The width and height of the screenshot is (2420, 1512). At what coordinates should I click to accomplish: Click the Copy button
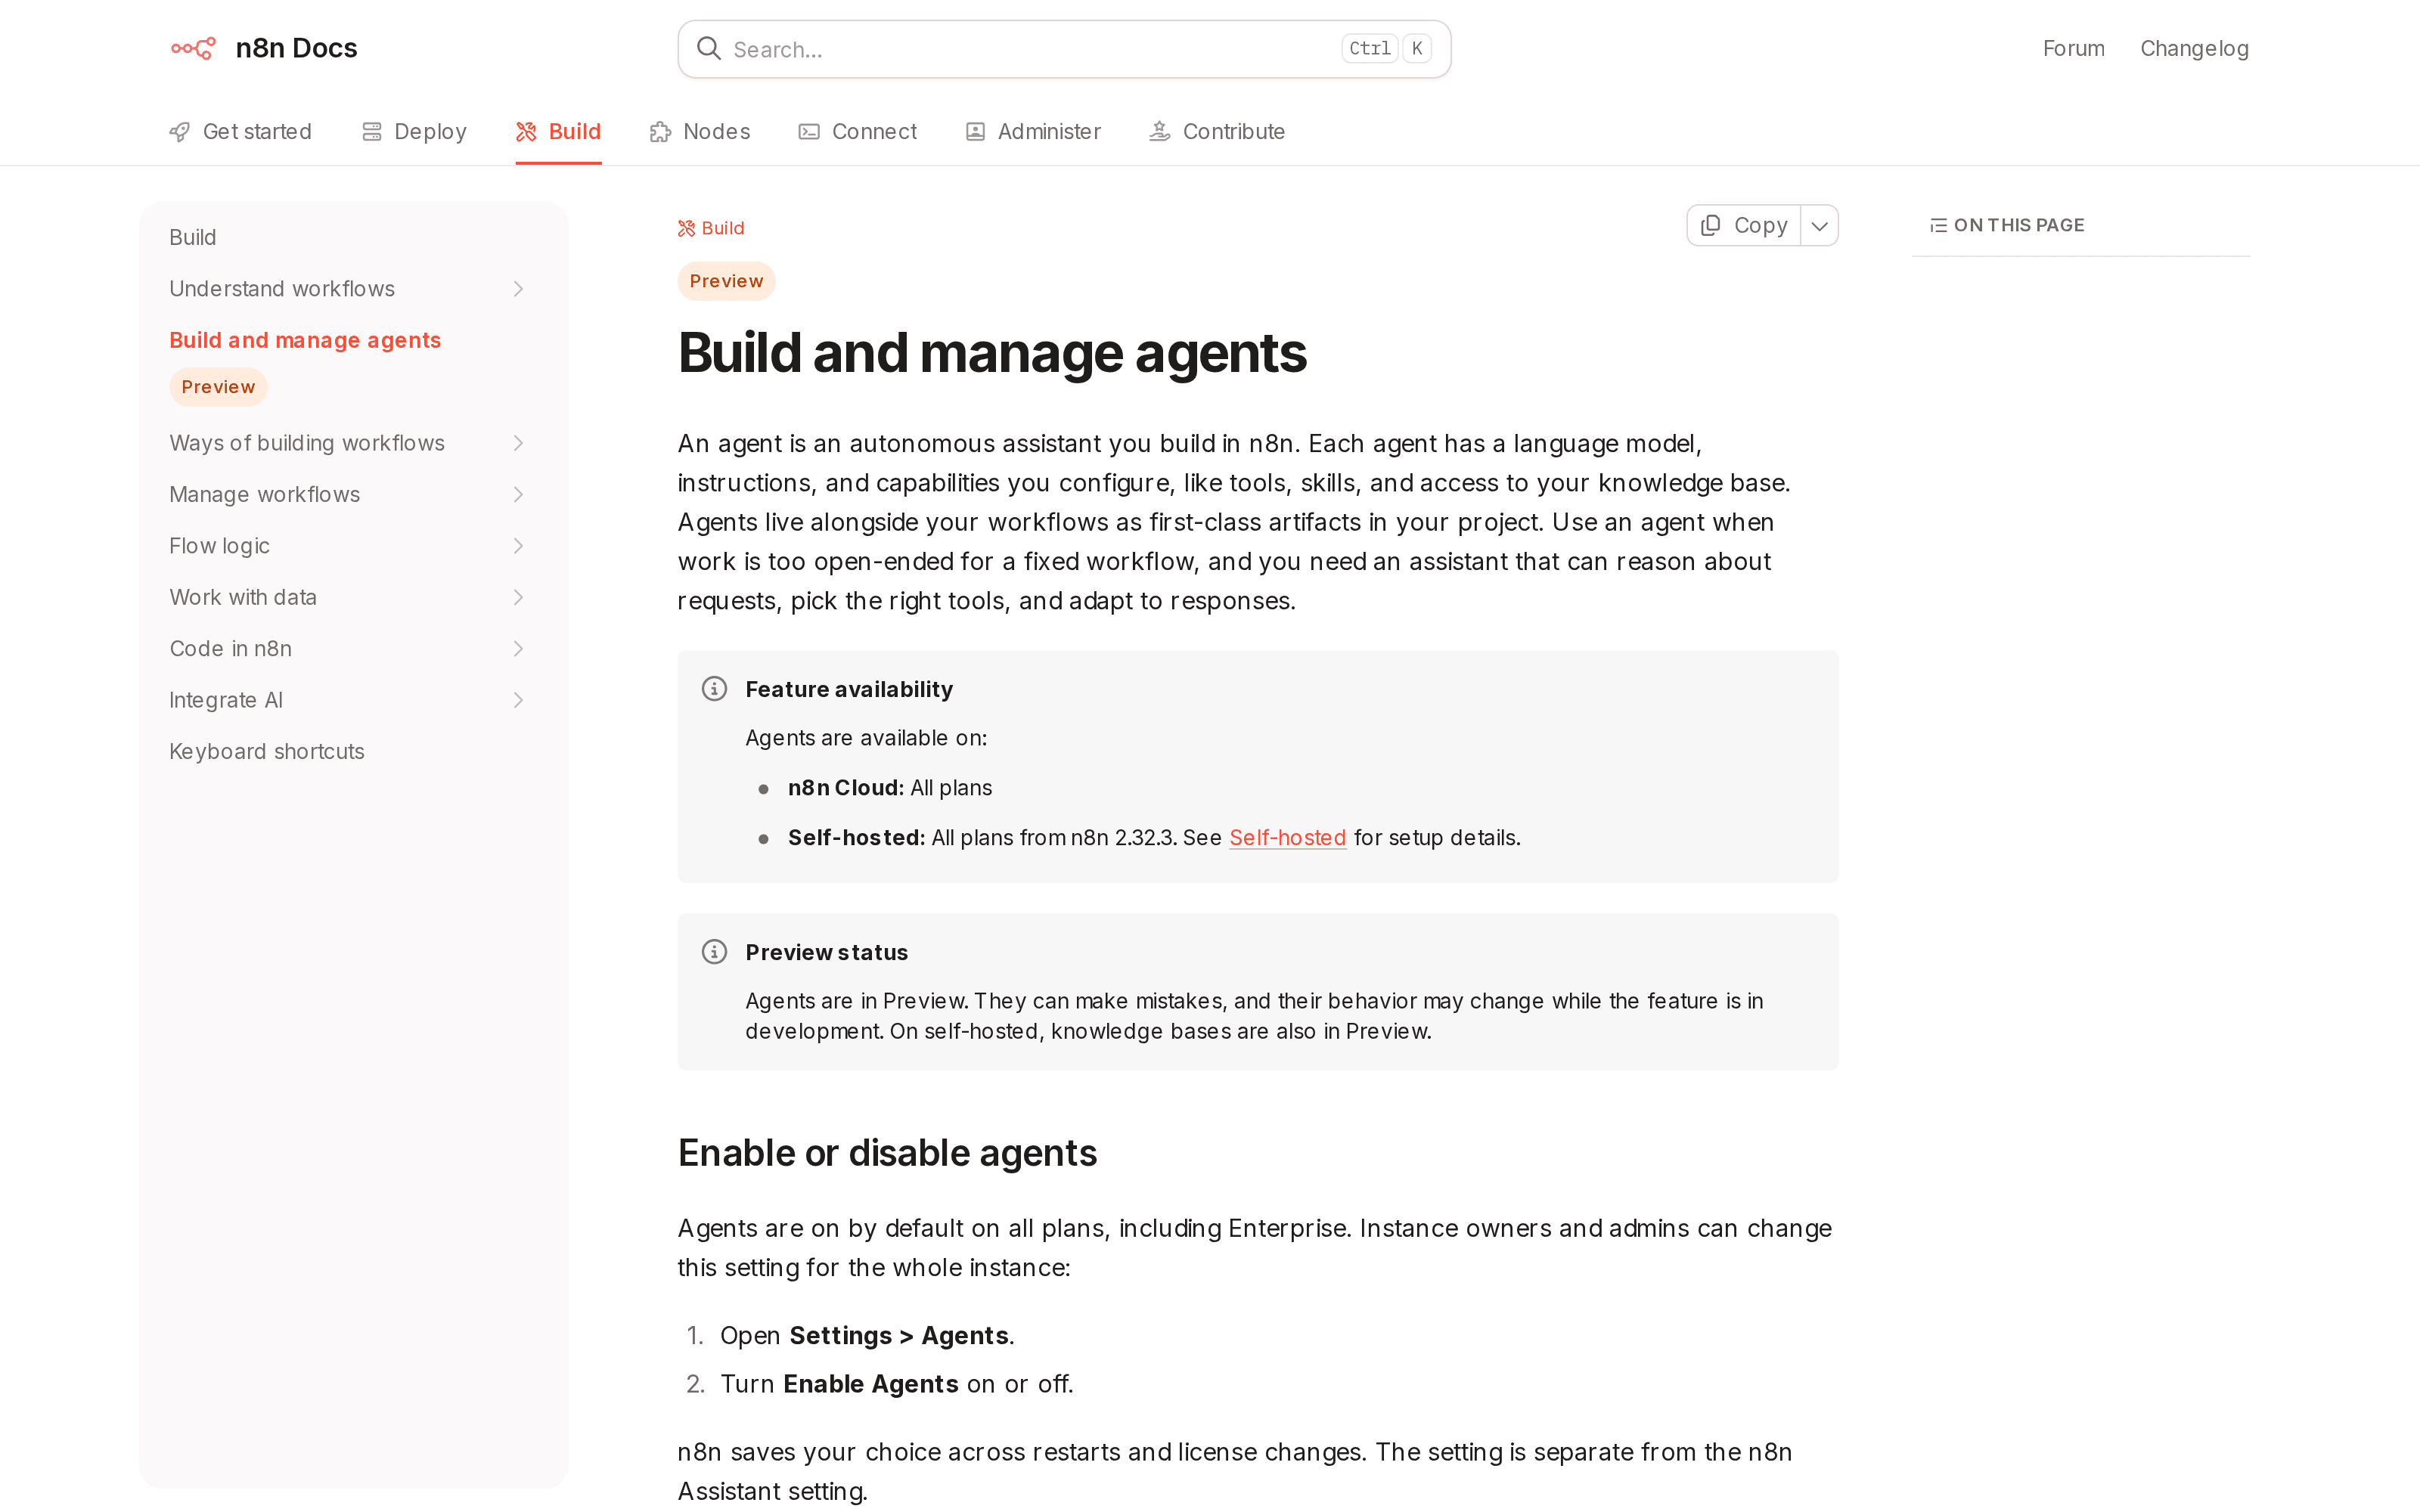(1744, 225)
